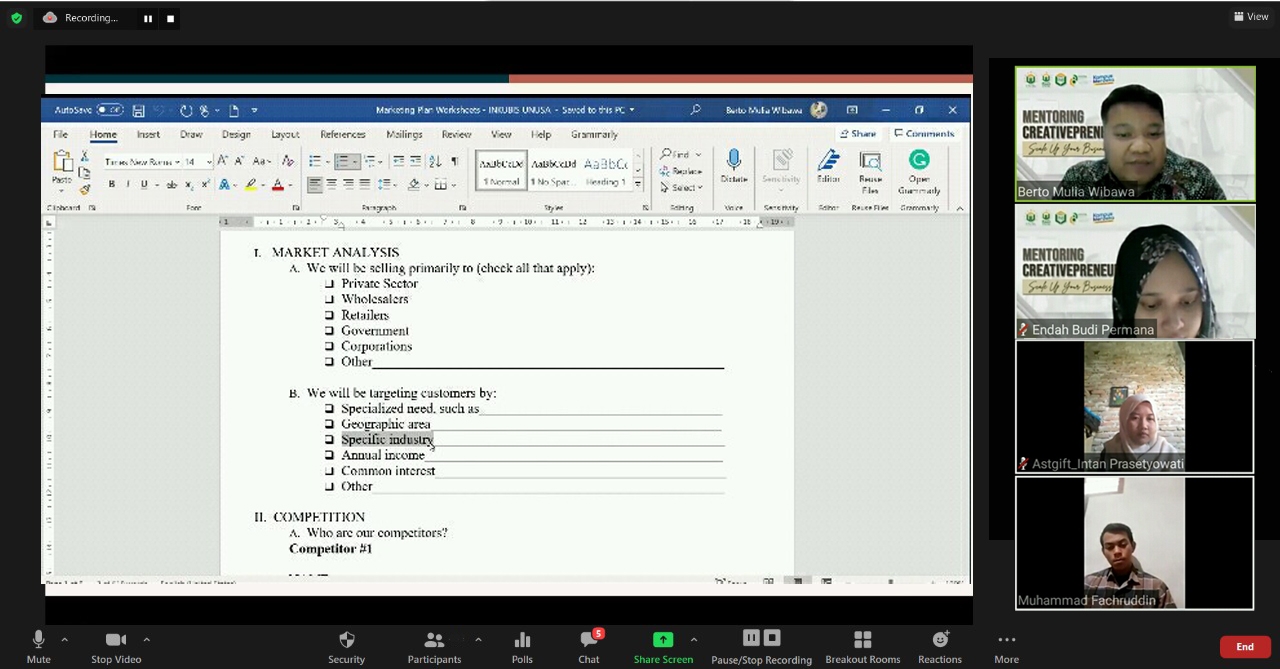1280x669 pixels.
Task: Expand video options arrow beside Stop Video
Action: (146, 639)
